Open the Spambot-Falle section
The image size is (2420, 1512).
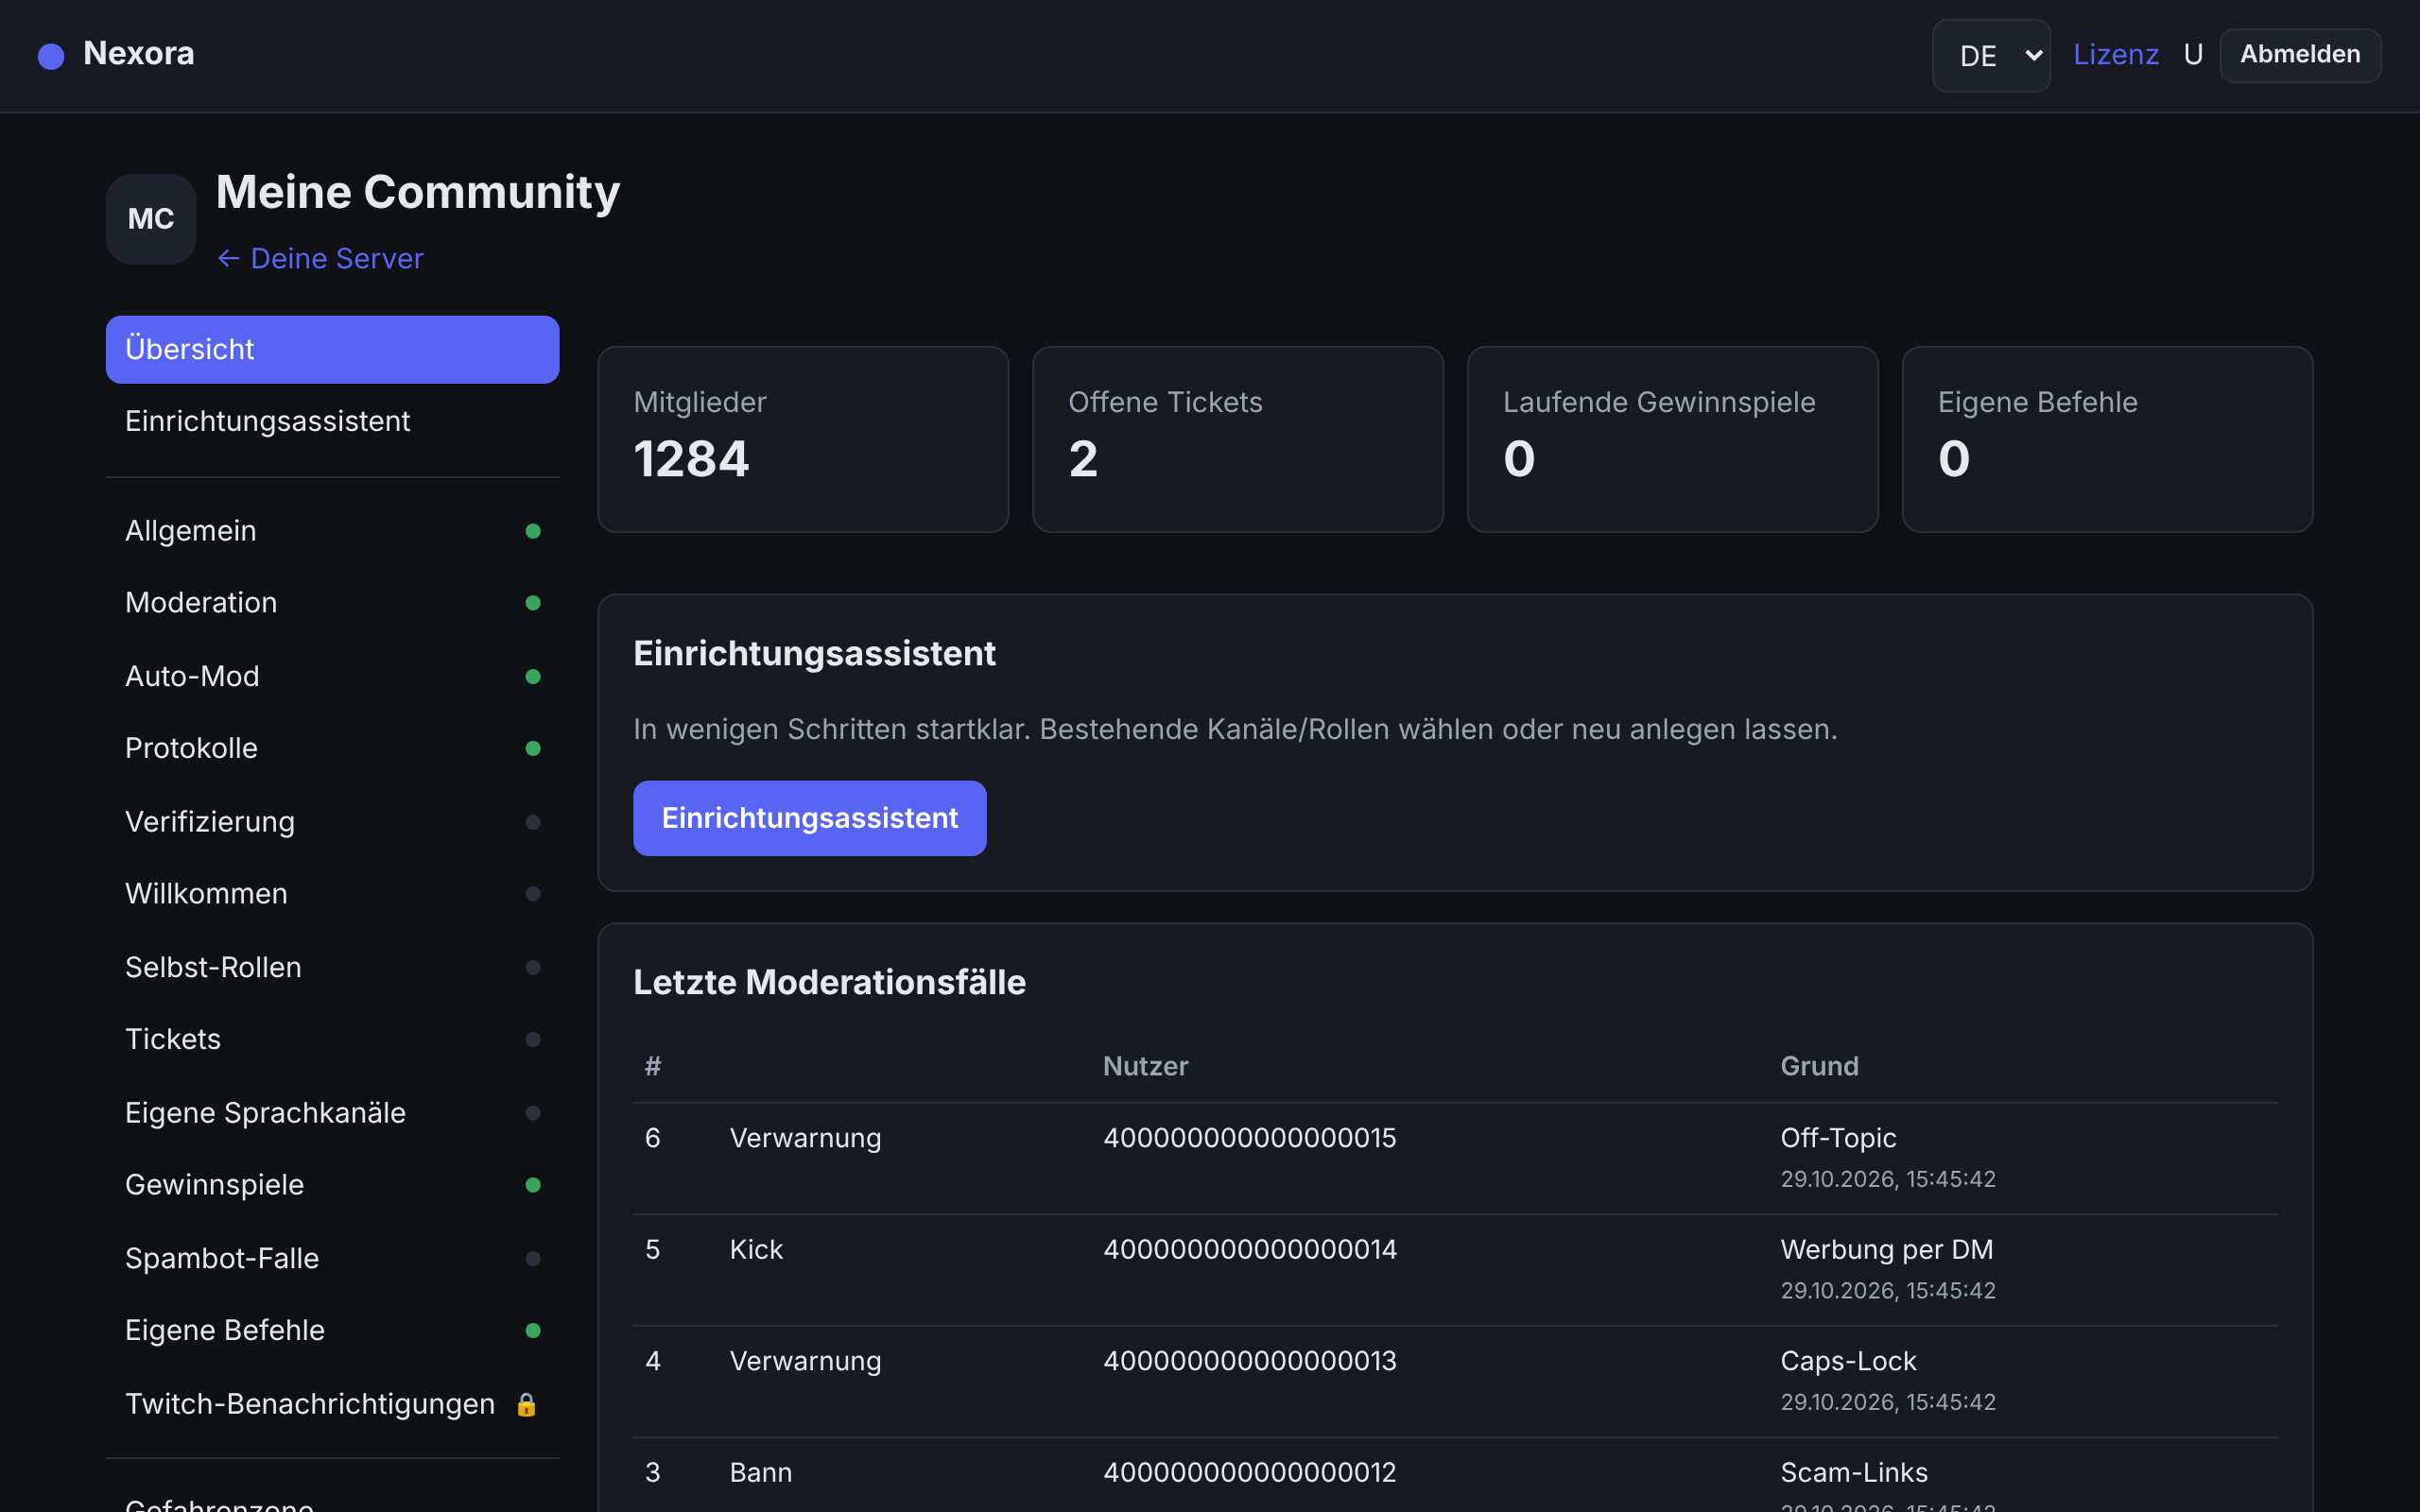[x=332, y=1259]
